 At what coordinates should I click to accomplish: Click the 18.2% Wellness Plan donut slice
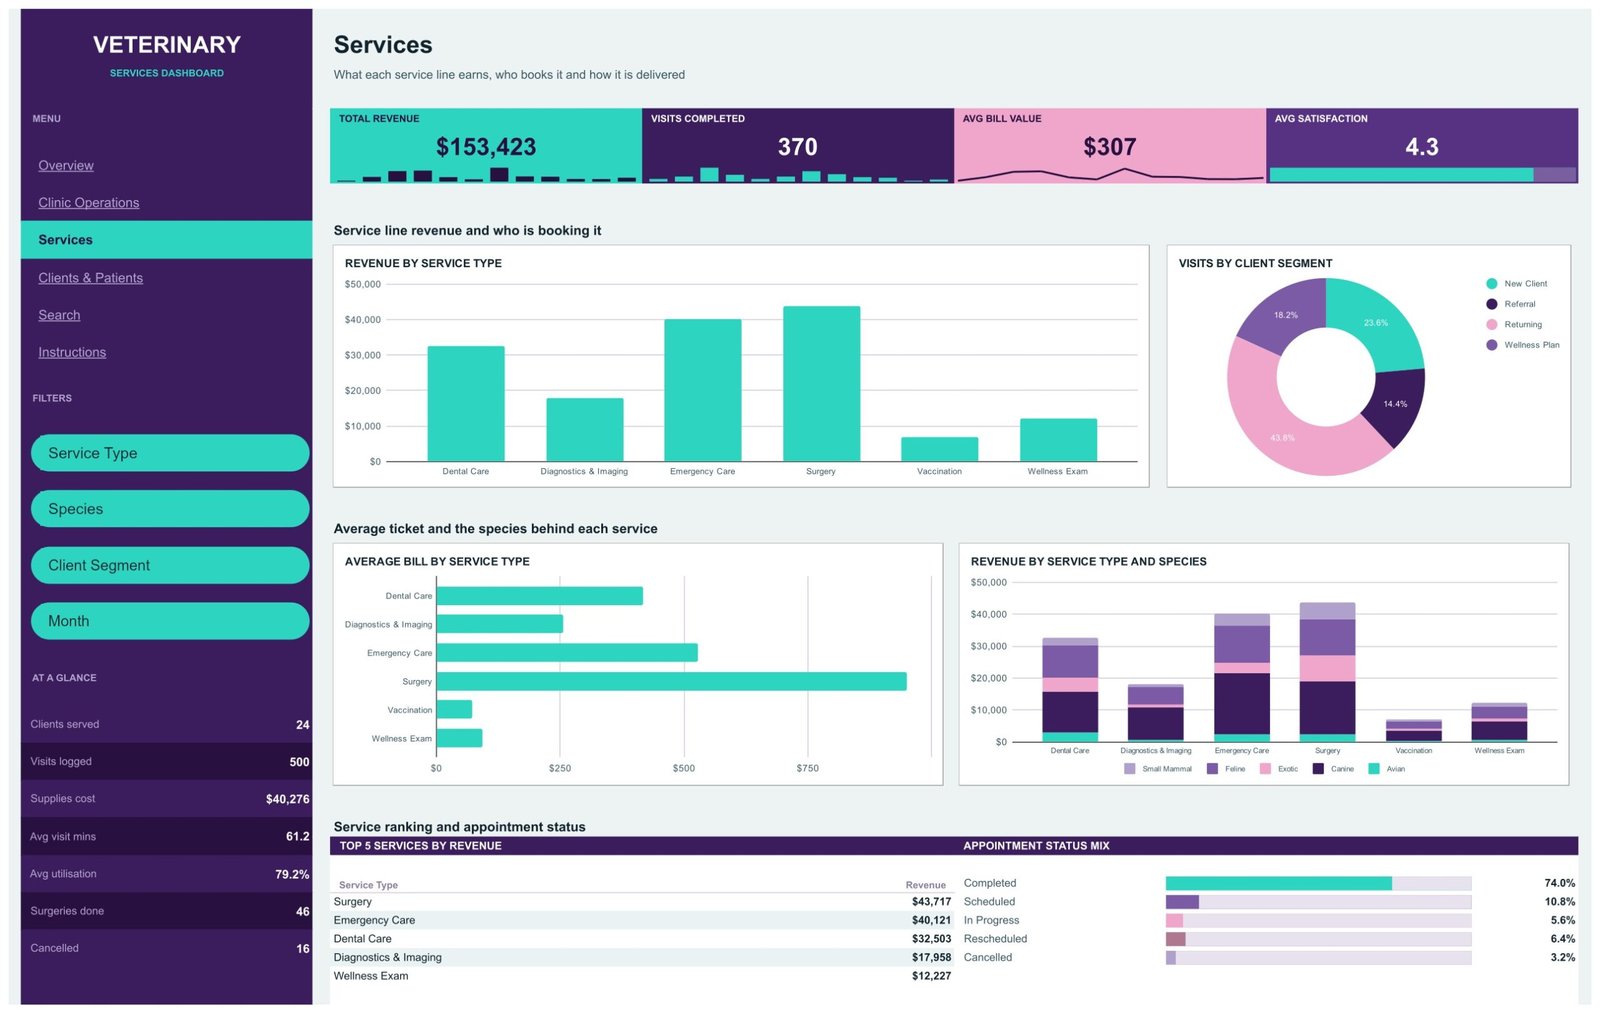coord(1286,315)
